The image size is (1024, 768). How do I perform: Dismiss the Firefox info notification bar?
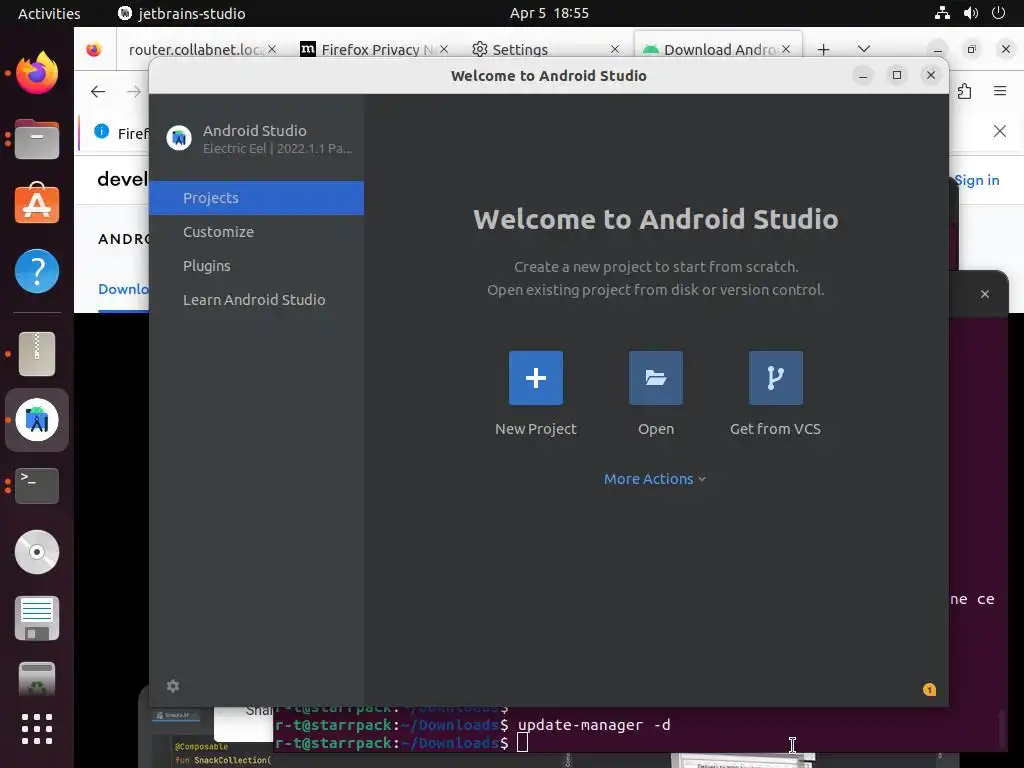1000,131
